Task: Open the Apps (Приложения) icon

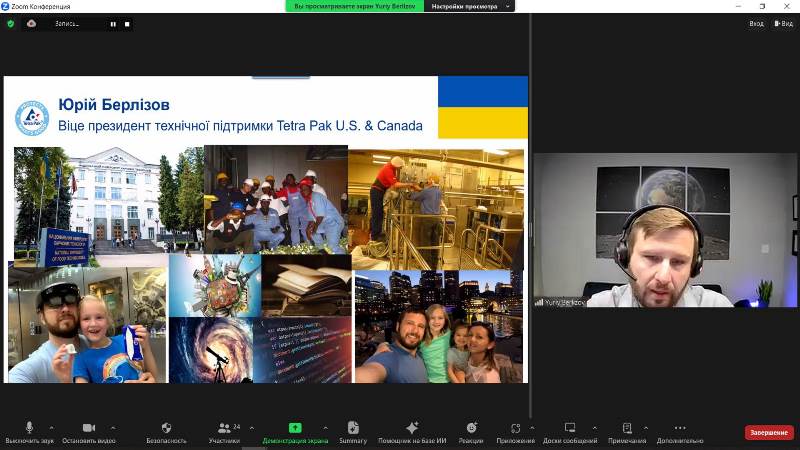Action: click(516, 428)
